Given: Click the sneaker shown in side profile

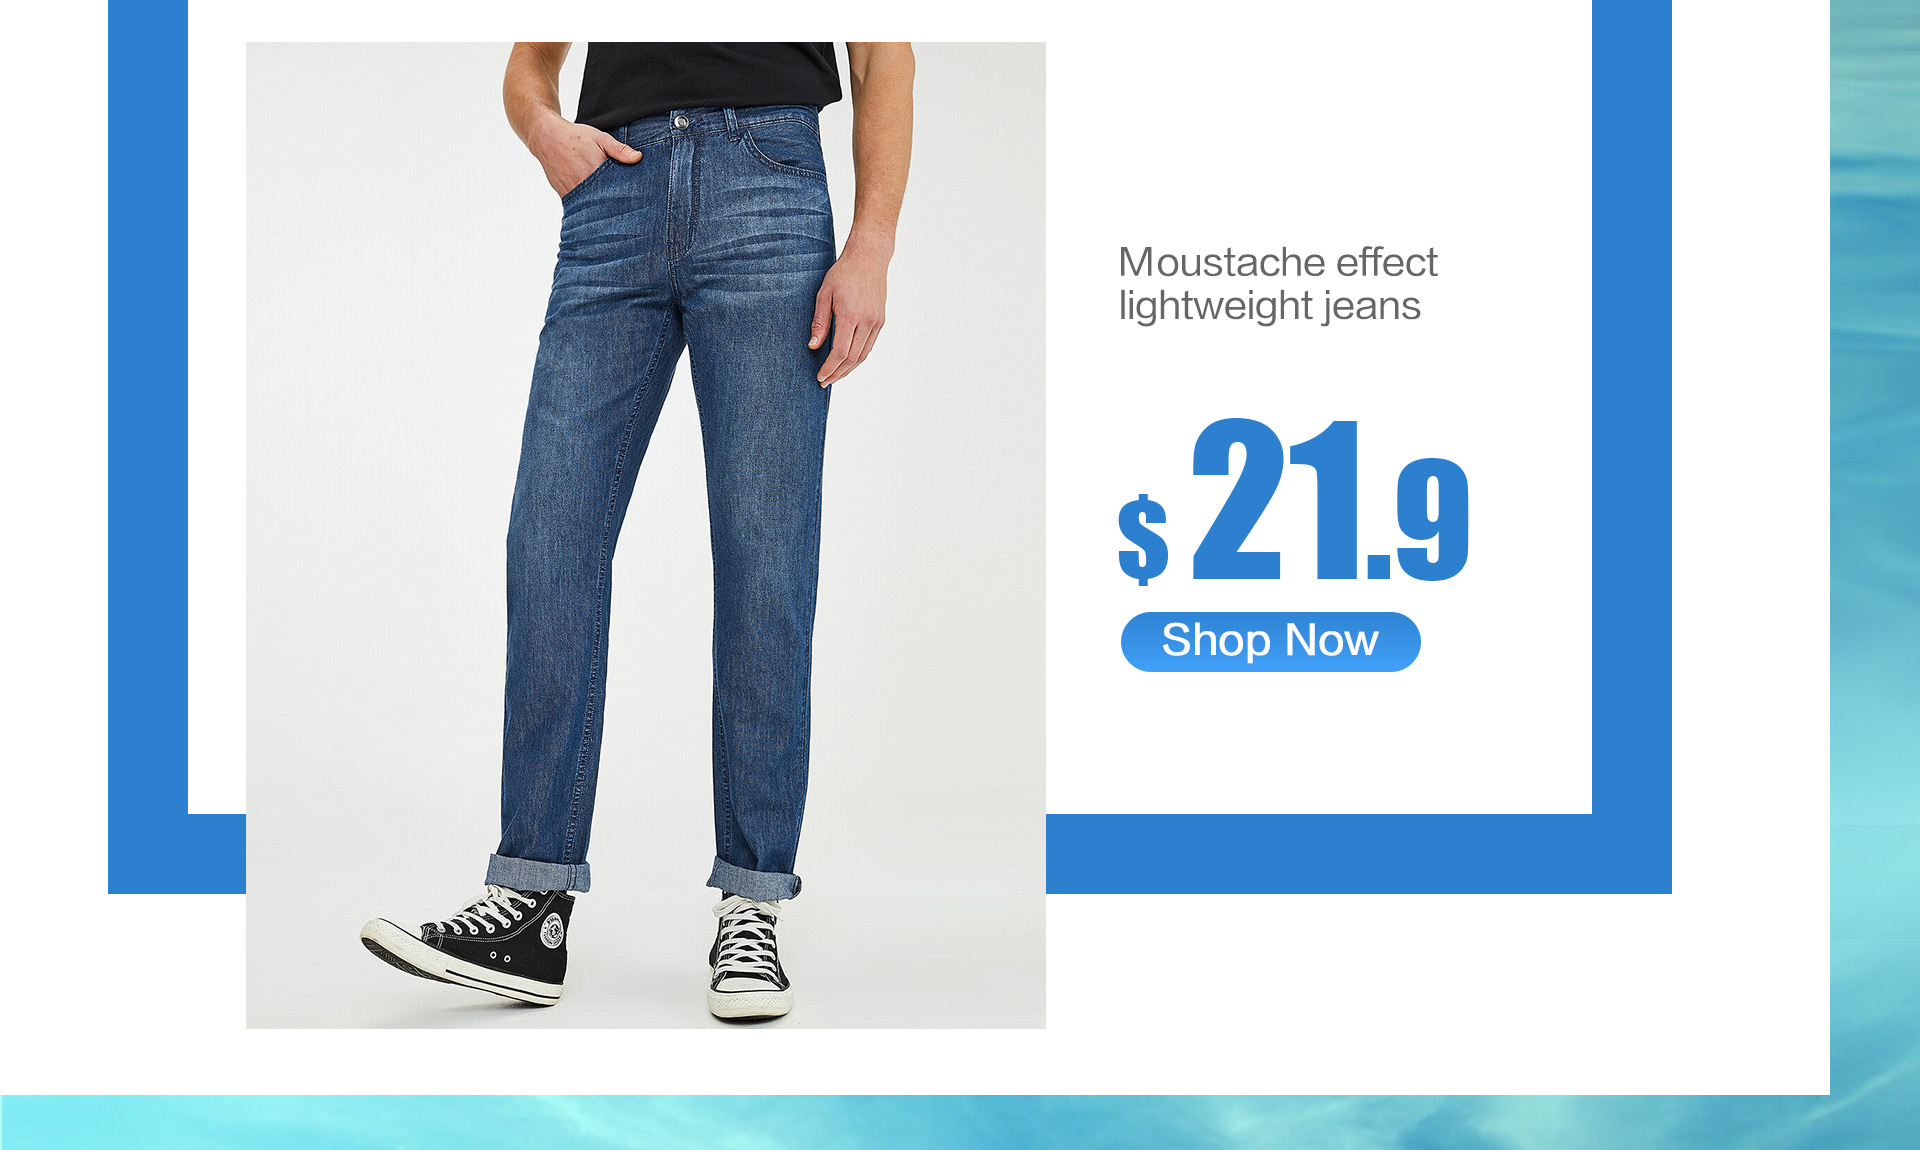Looking at the screenshot, I should click(468, 944).
